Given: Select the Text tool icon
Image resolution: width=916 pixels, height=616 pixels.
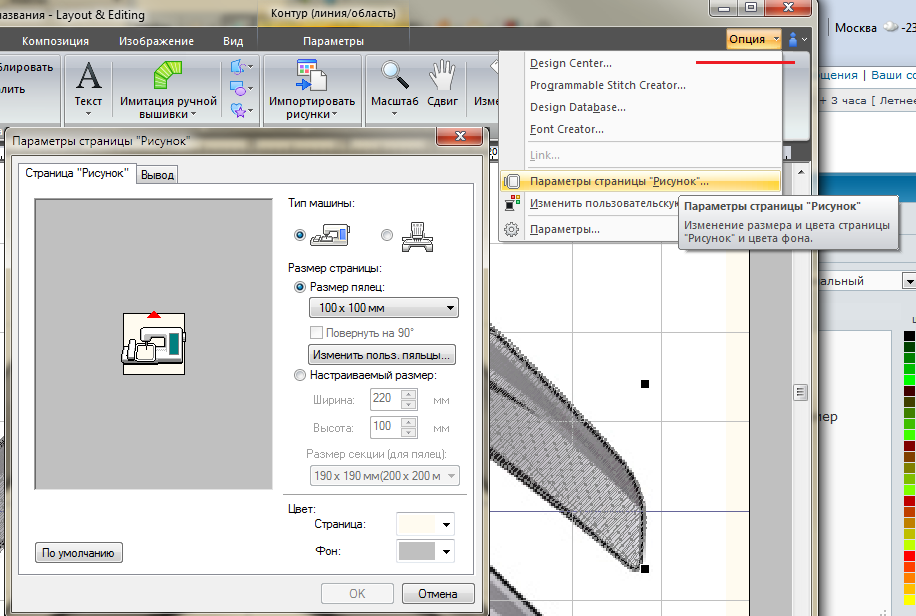Looking at the screenshot, I should (88, 77).
